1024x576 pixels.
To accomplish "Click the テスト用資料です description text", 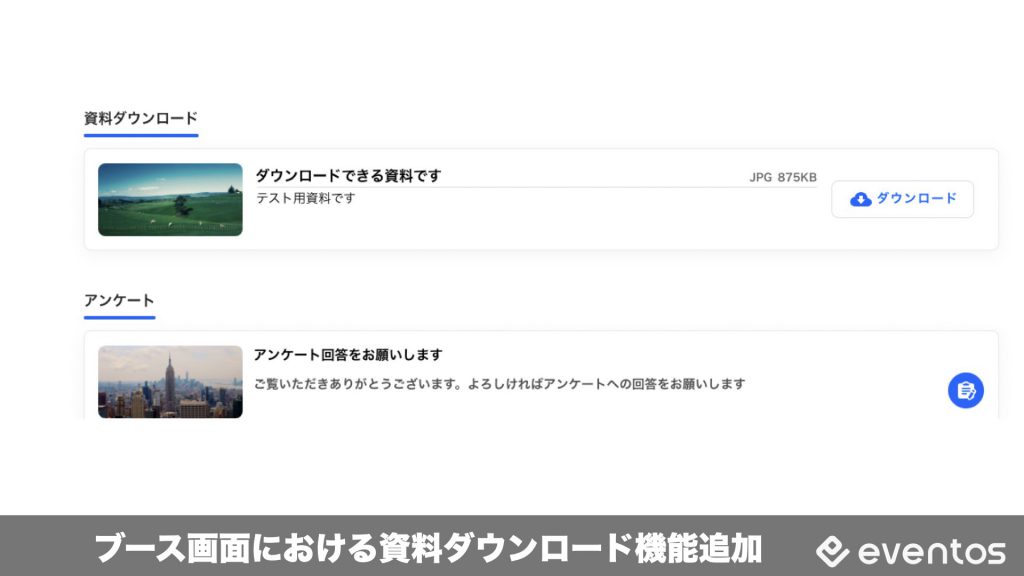I will tap(306, 198).
